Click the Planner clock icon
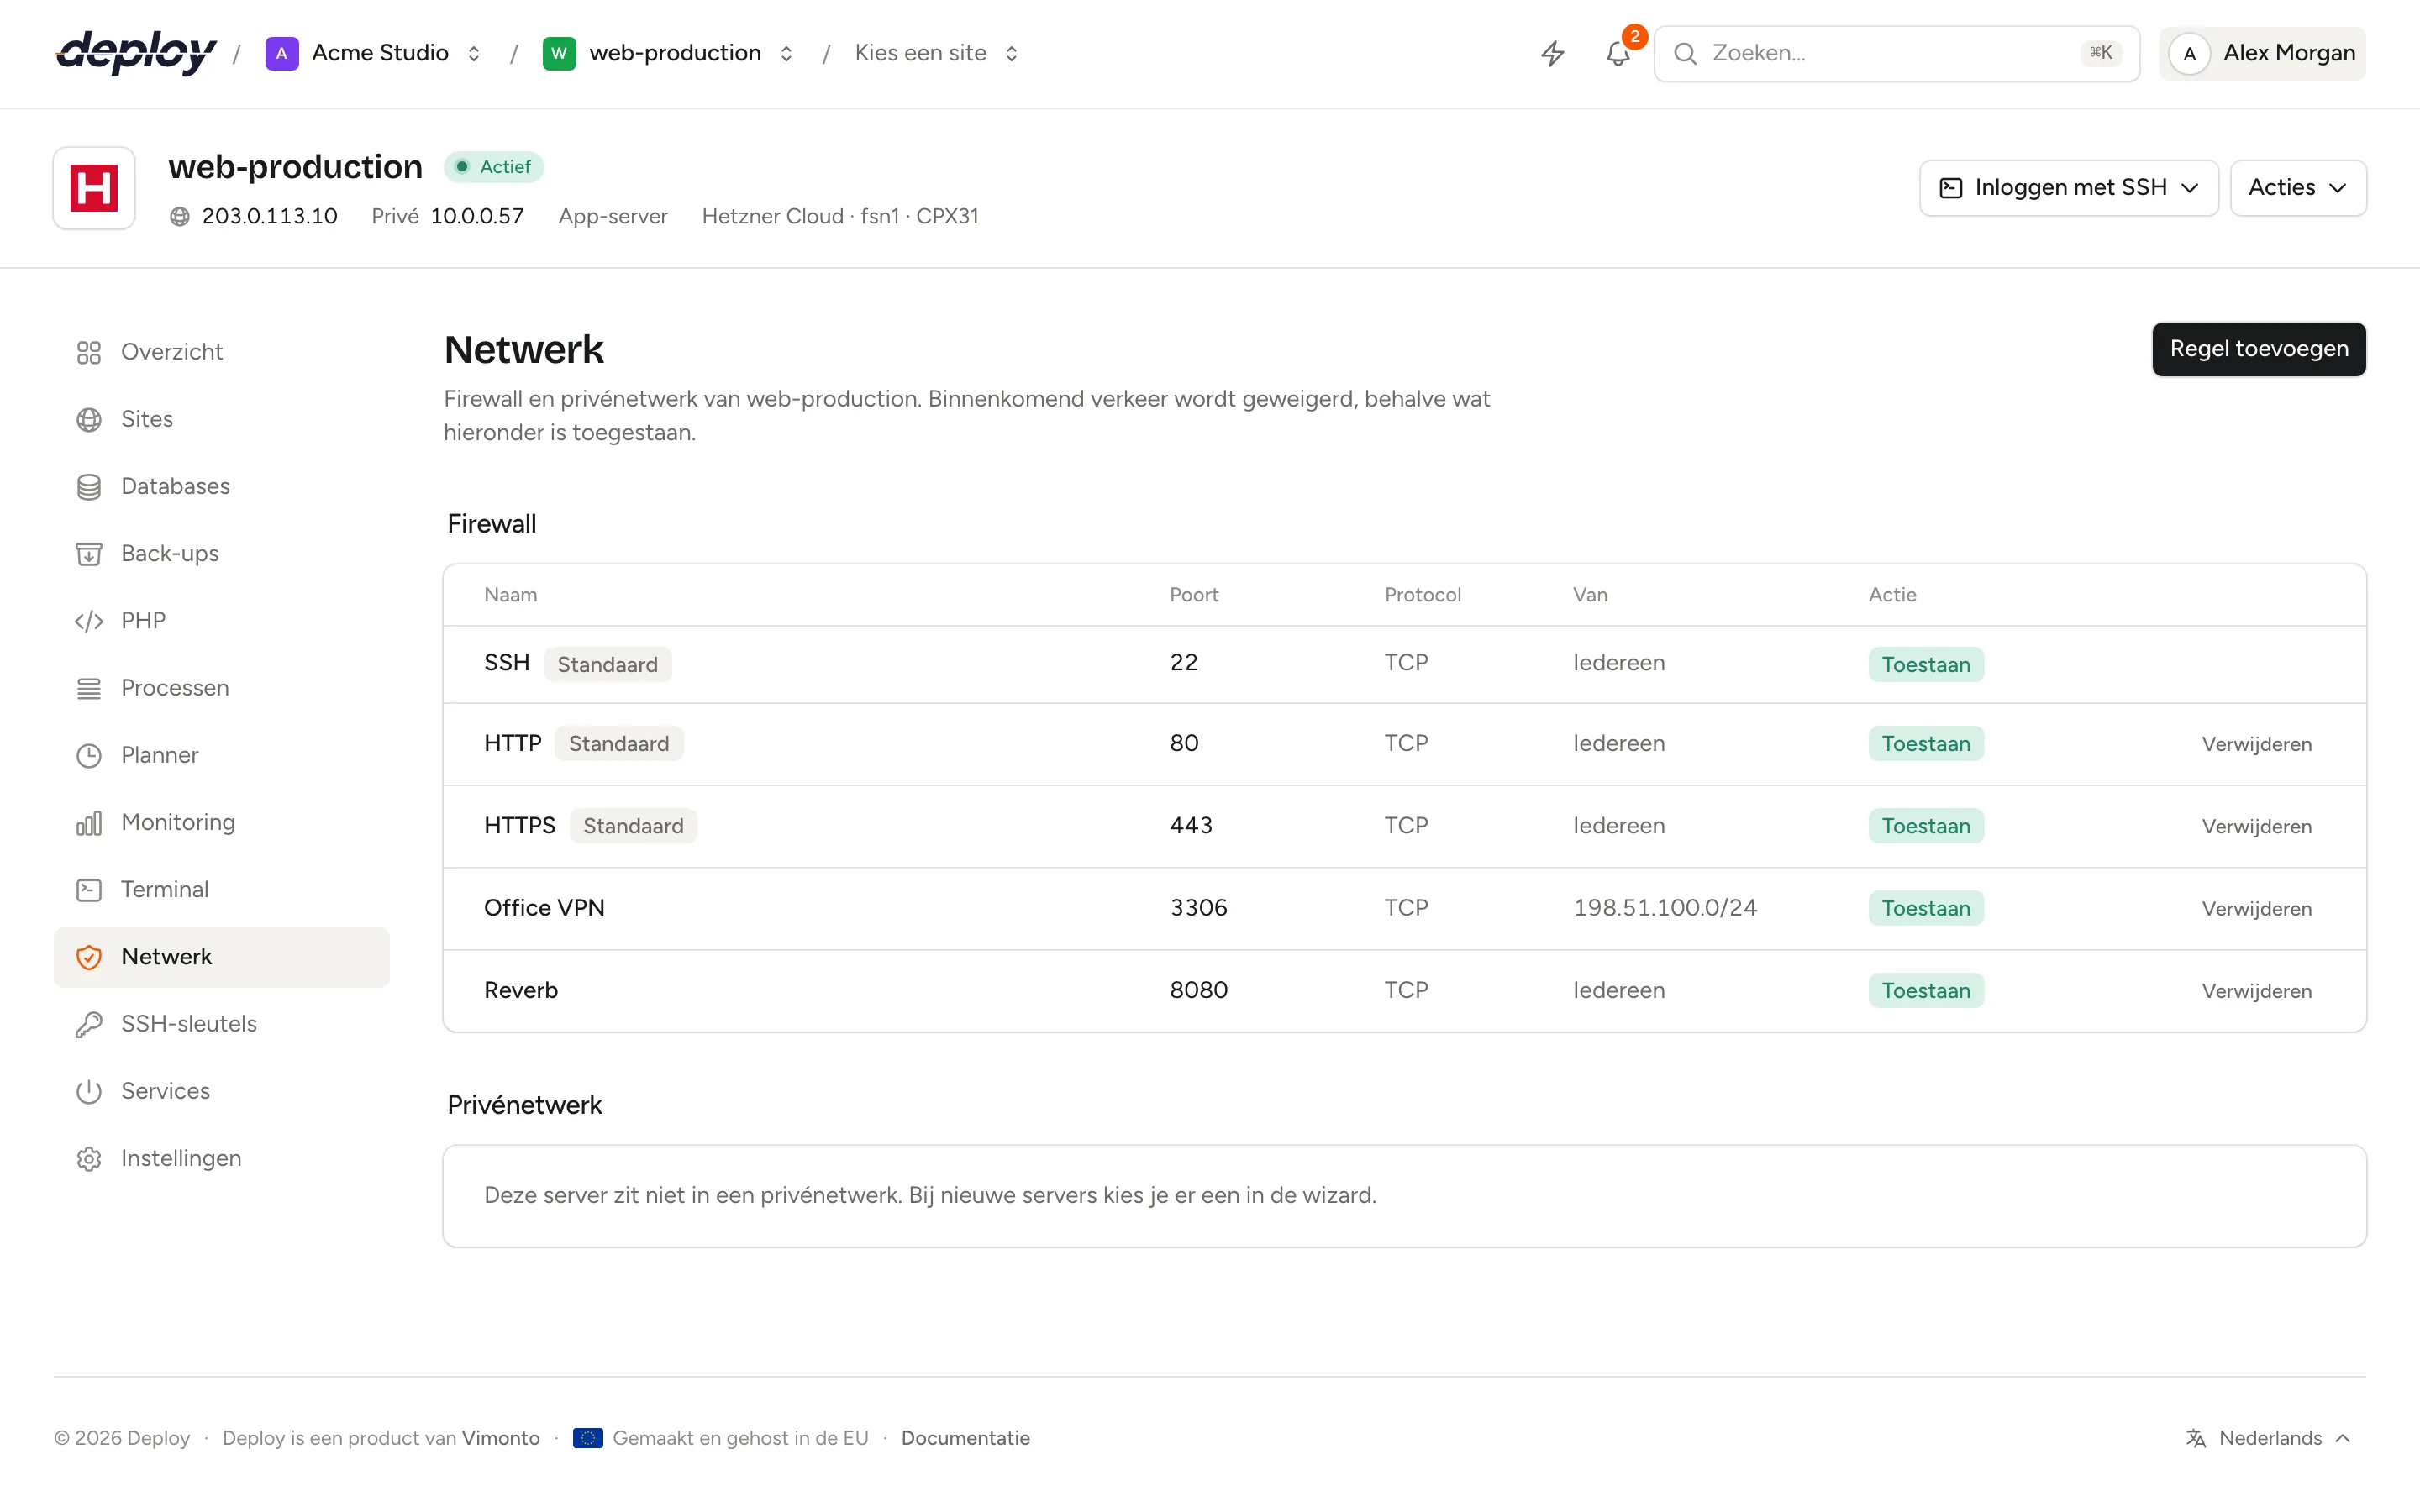The image size is (2420, 1512). pyautogui.click(x=89, y=755)
